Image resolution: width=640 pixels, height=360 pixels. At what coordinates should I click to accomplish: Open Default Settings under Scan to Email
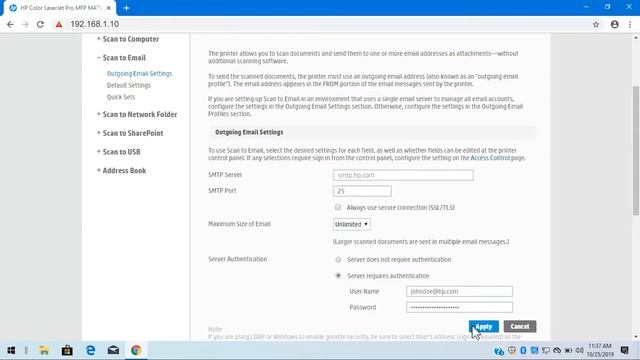129,85
